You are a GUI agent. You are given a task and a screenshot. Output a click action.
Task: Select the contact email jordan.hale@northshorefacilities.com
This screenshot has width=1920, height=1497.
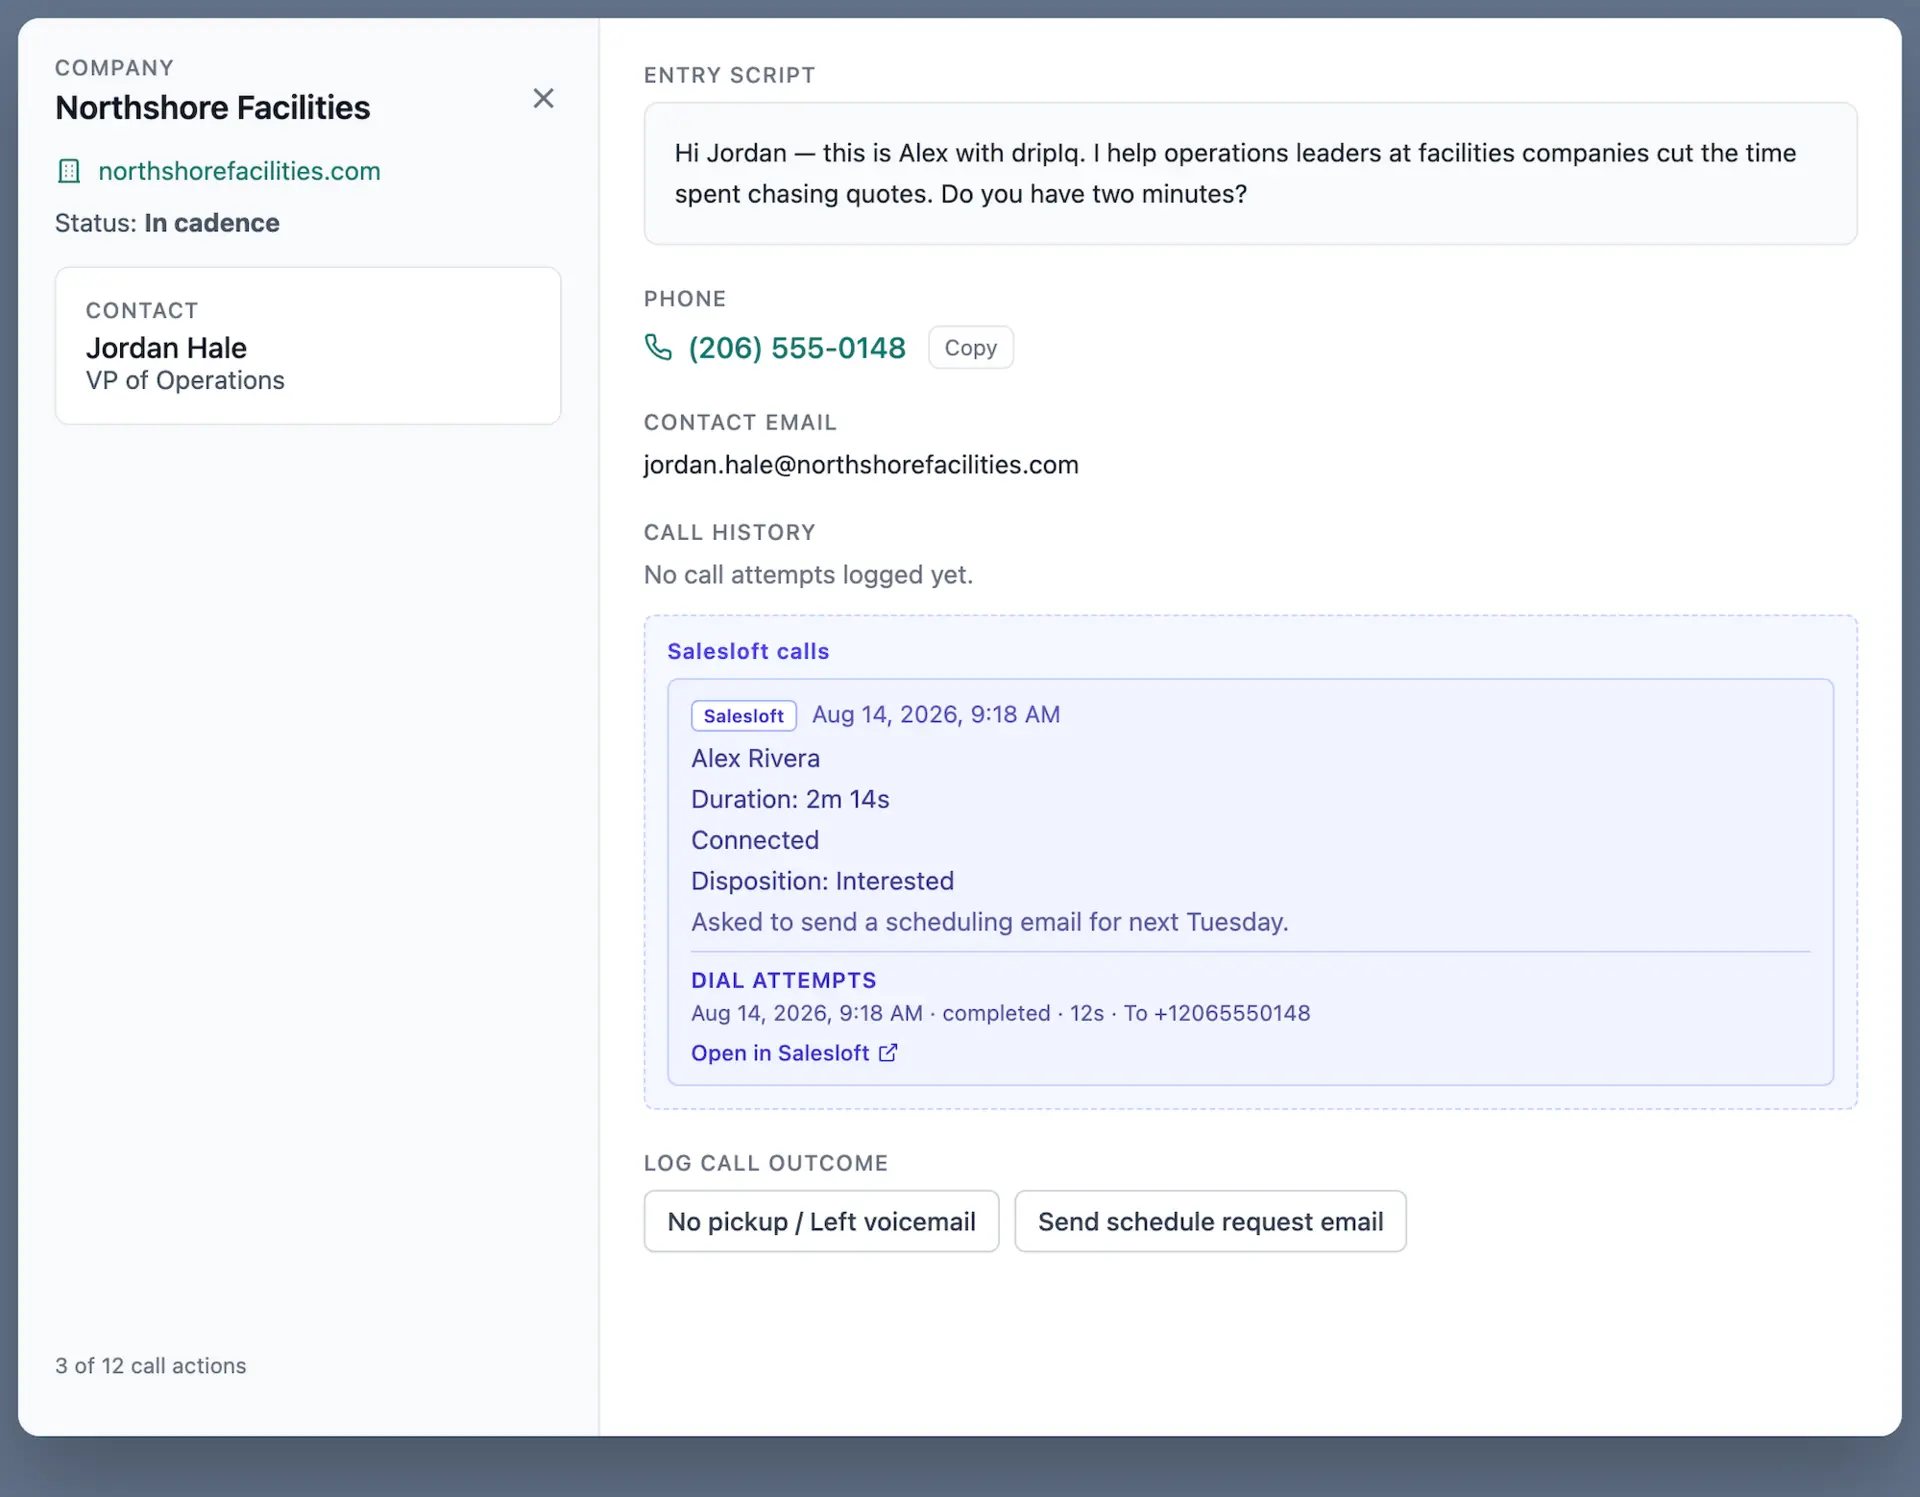coord(861,465)
